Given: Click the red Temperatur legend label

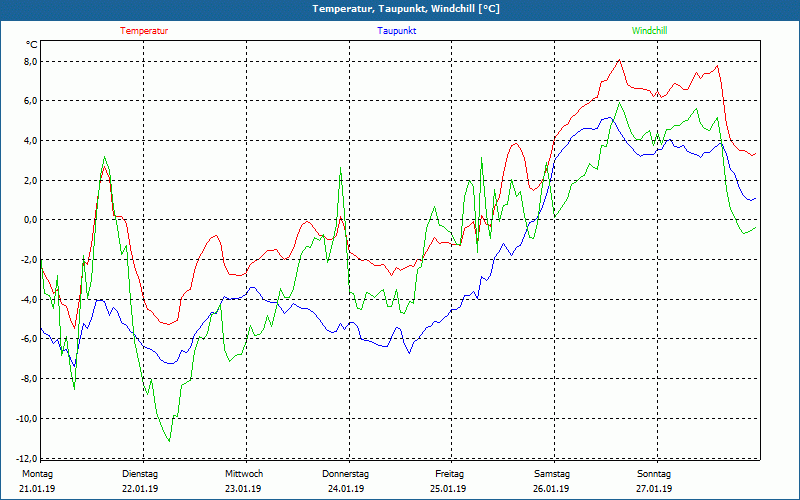Looking at the screenshot, I should coord(144,31).
